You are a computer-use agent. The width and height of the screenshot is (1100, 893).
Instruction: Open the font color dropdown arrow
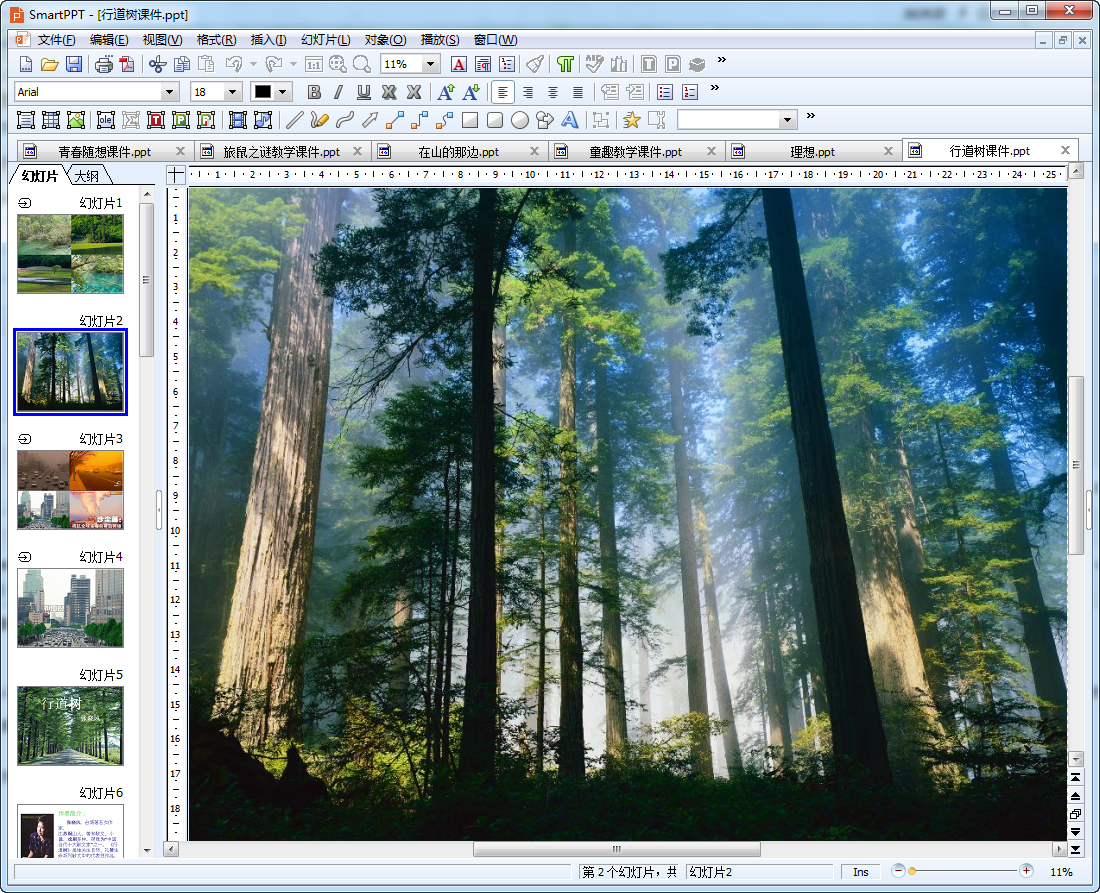tap(283, 92)
